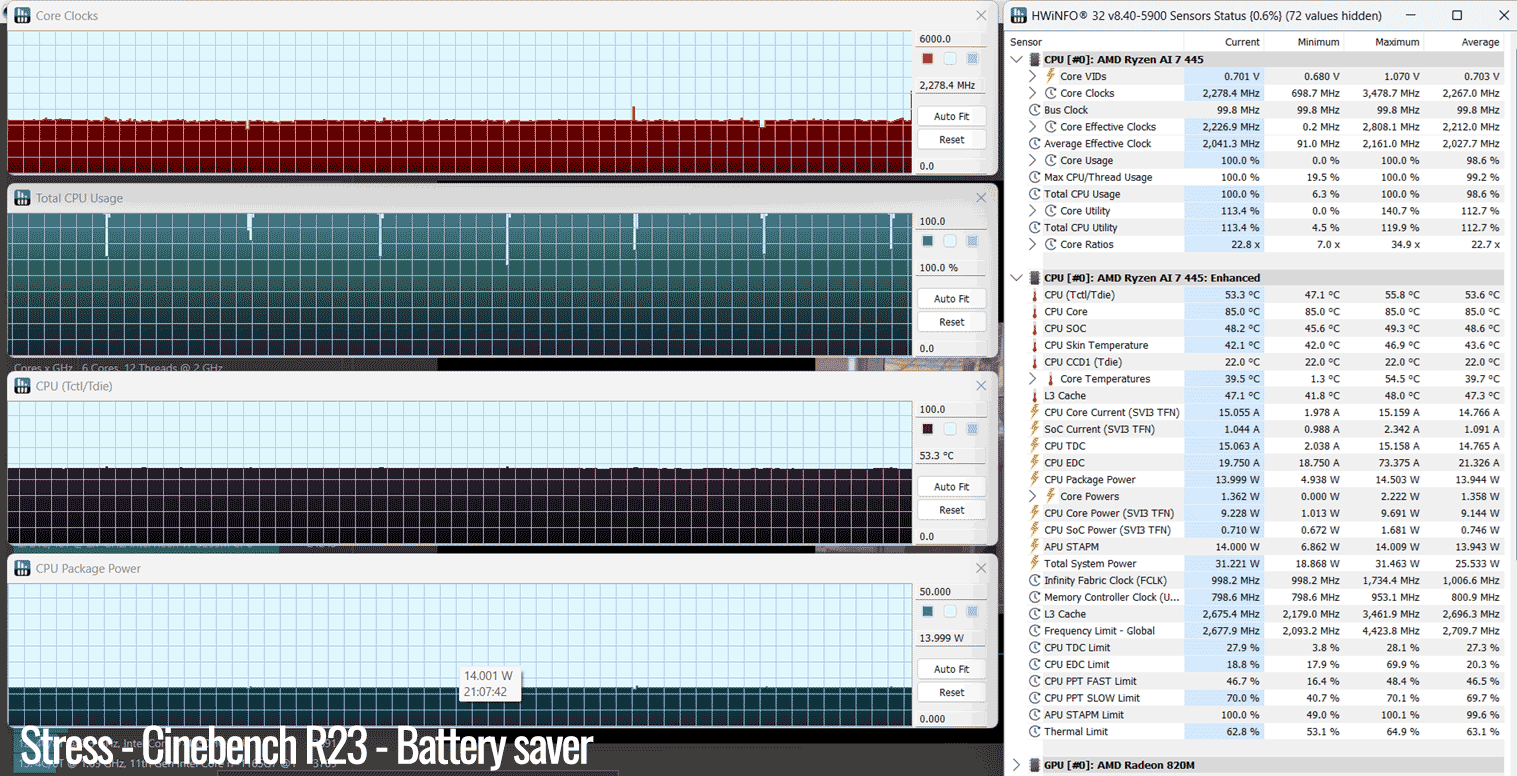The image size is (1517, 776).
Task: Click Auto Fit in the Total CPU Usage window
Action: (x=951, y=298)
